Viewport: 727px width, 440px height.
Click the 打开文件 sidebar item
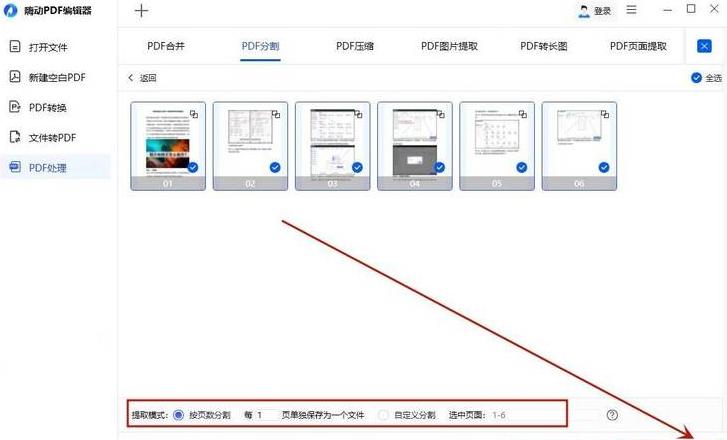(55, 47)
